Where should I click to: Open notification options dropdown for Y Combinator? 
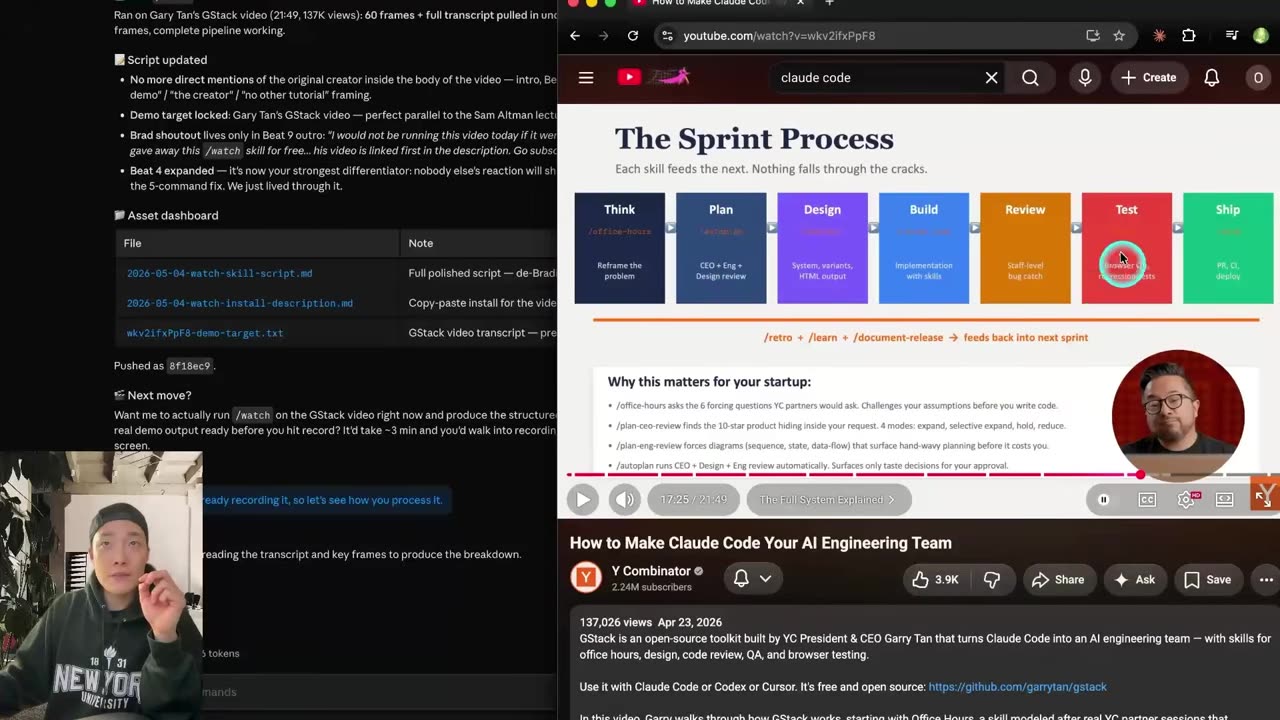pos(752,578)
